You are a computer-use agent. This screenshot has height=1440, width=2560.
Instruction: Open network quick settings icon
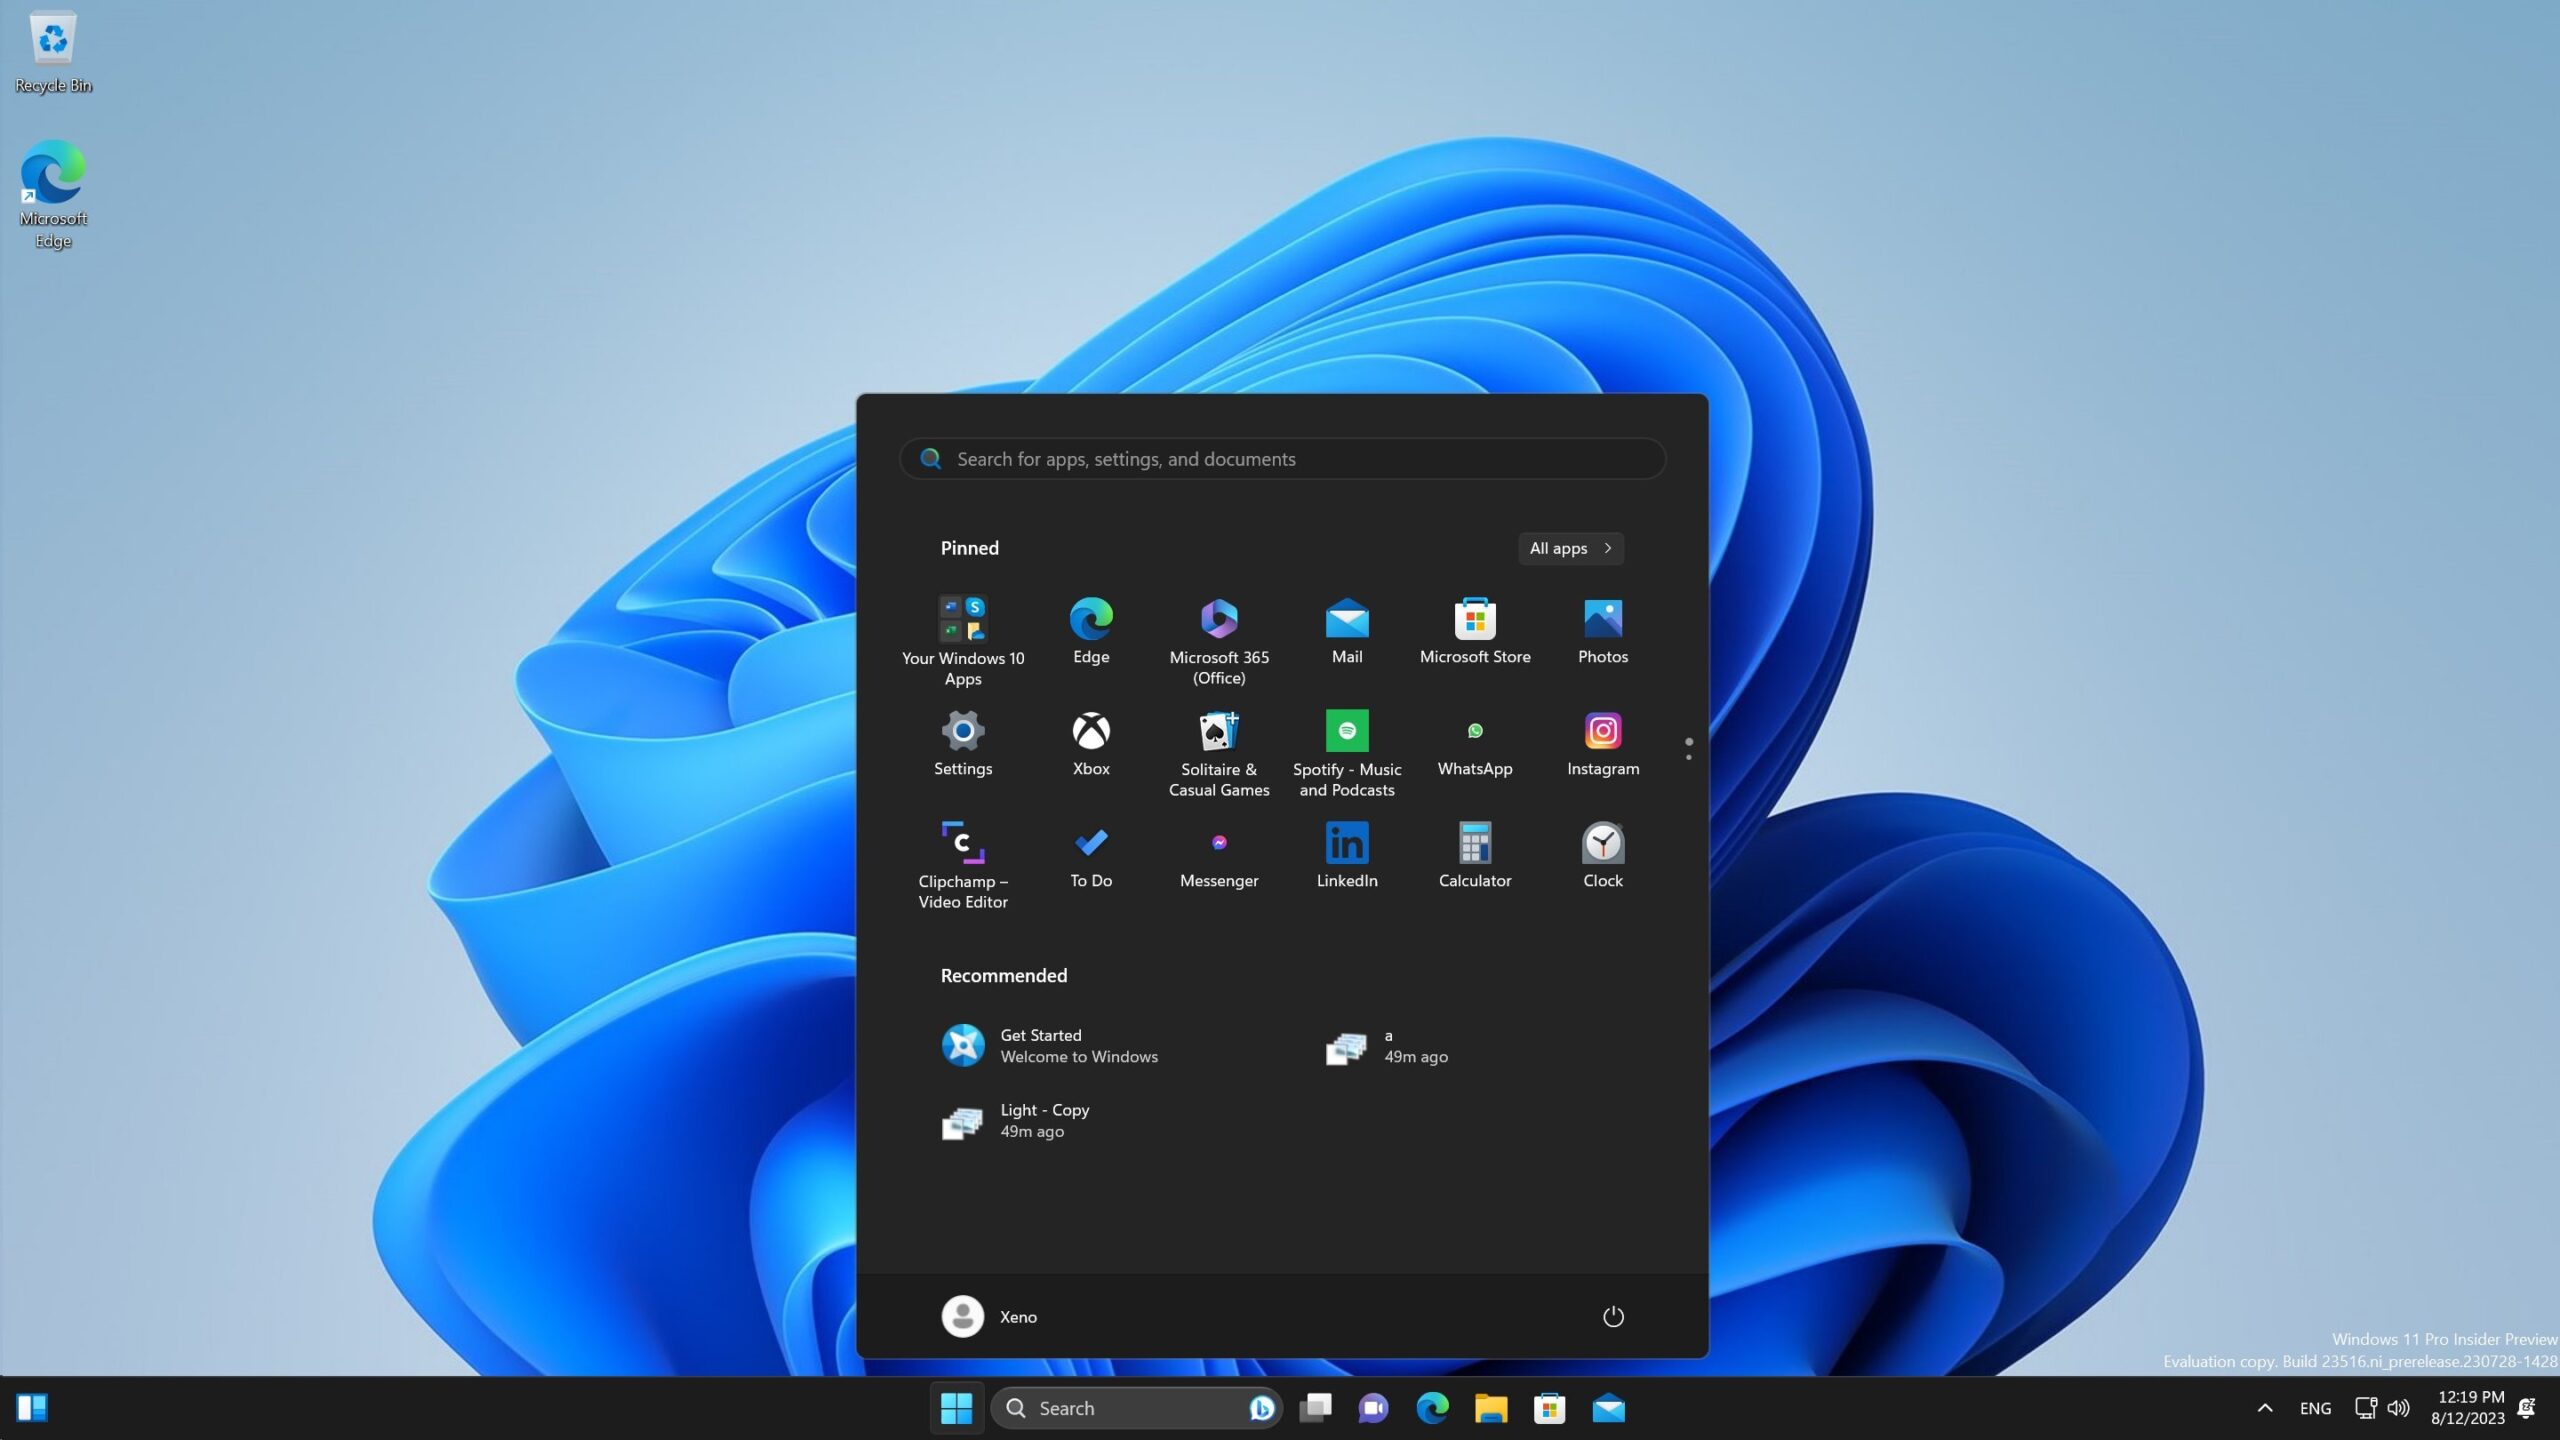(2365, 1408)
